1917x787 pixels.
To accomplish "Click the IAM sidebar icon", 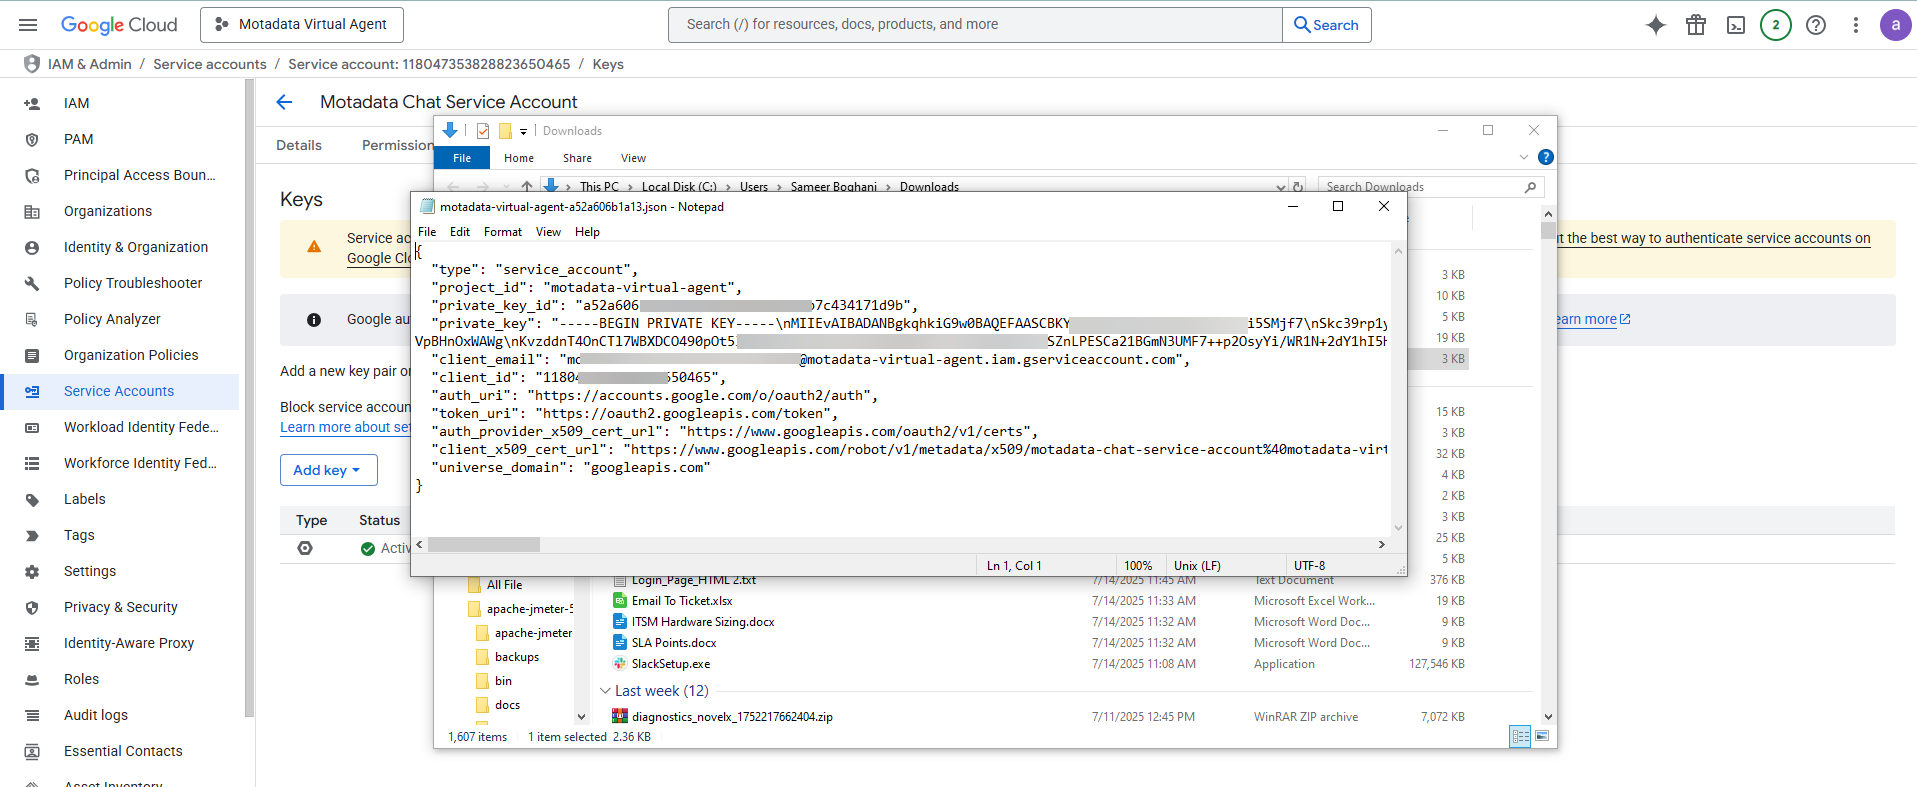I will click(32, 103).
